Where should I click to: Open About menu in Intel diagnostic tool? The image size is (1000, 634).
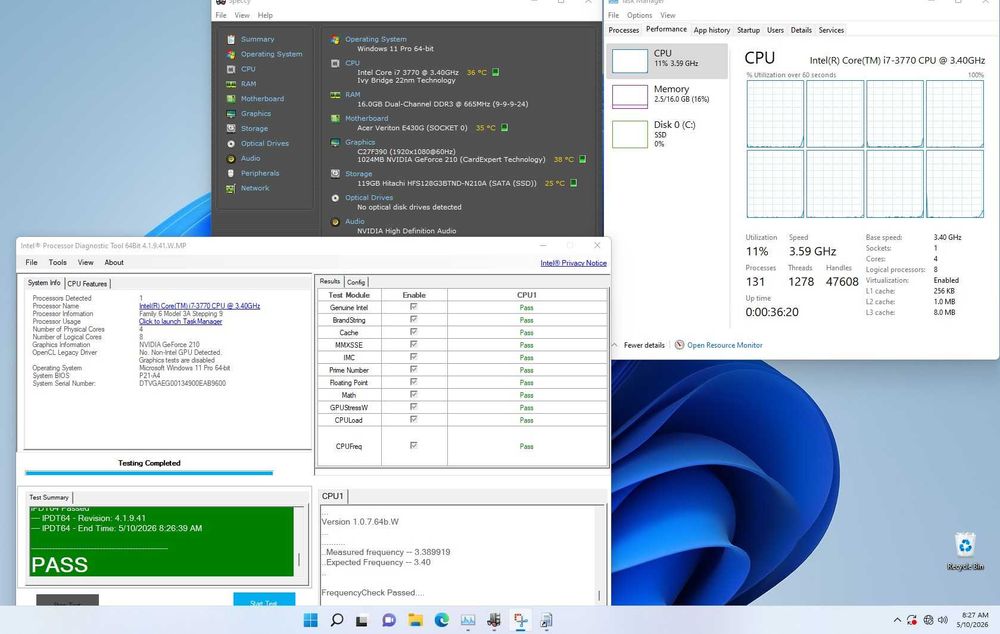click(x=114, y=262)
